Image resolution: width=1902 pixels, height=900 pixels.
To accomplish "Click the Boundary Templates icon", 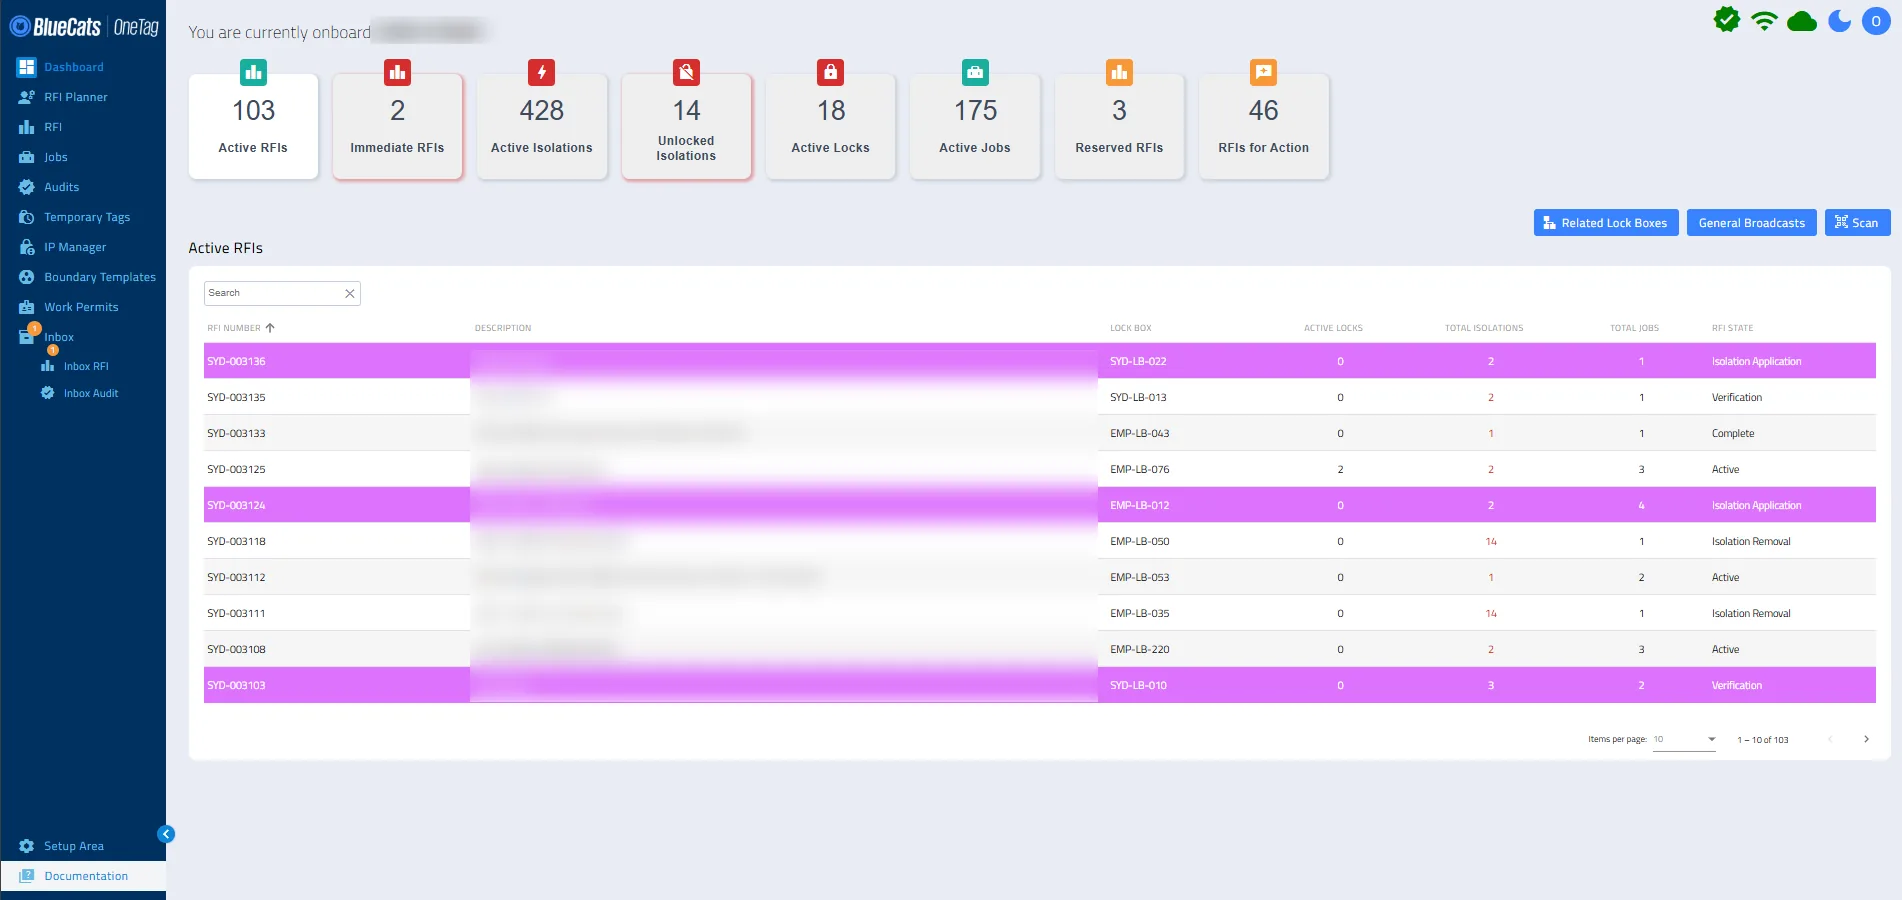I will click(27, 277).
